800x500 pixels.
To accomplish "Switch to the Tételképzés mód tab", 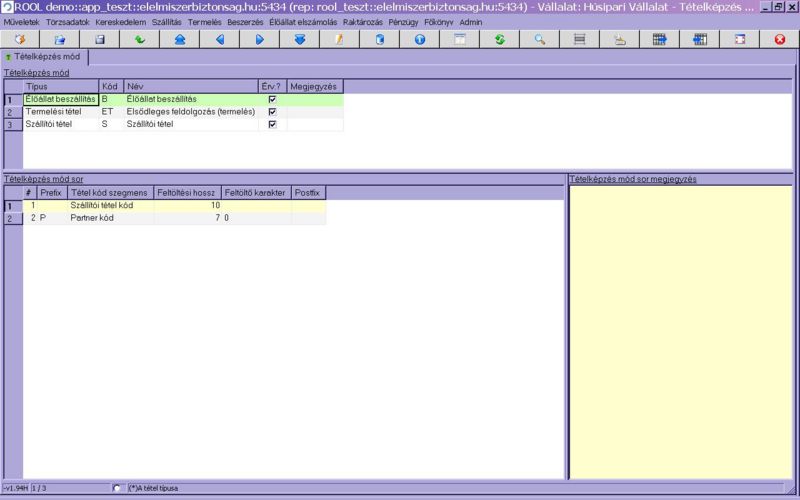I will (44, 58).
